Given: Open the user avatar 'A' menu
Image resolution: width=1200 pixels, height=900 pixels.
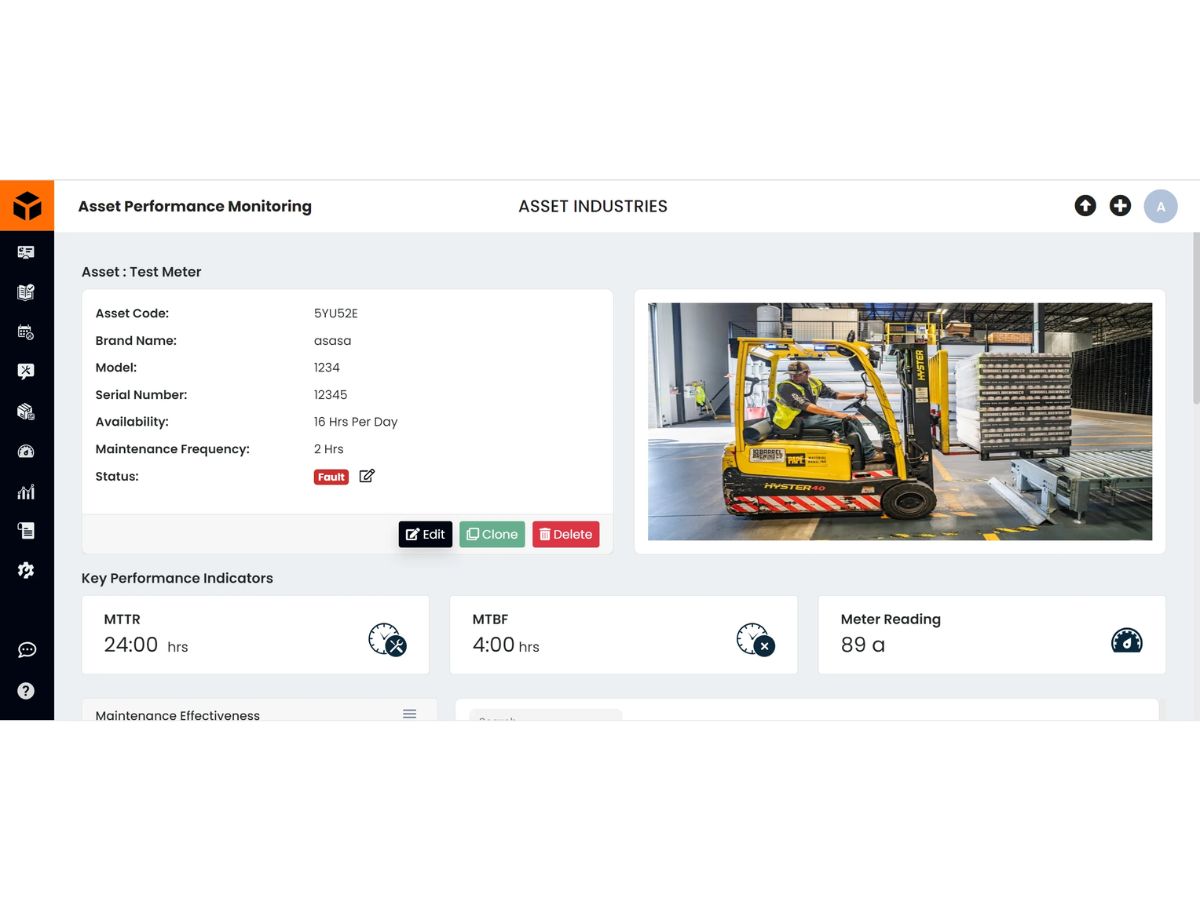Looking at the screenshot, I should (1161, 206).
